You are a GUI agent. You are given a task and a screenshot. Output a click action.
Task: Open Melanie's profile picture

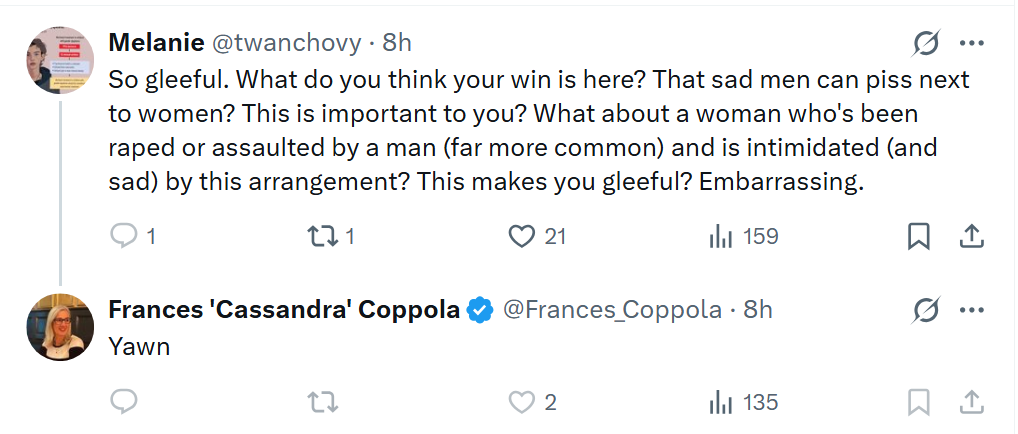pyautogui.click(x=61, y=59)
